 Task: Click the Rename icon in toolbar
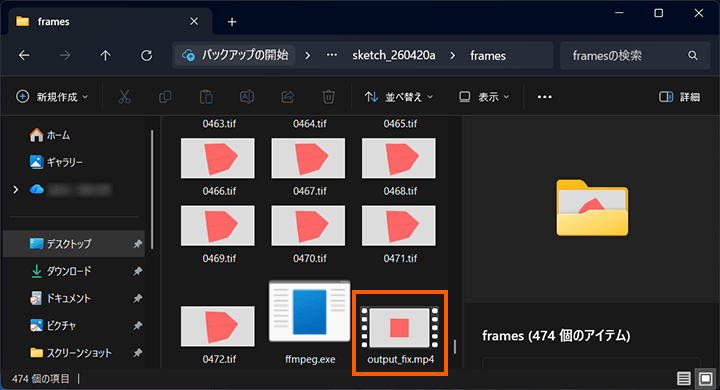click(247, 96)
